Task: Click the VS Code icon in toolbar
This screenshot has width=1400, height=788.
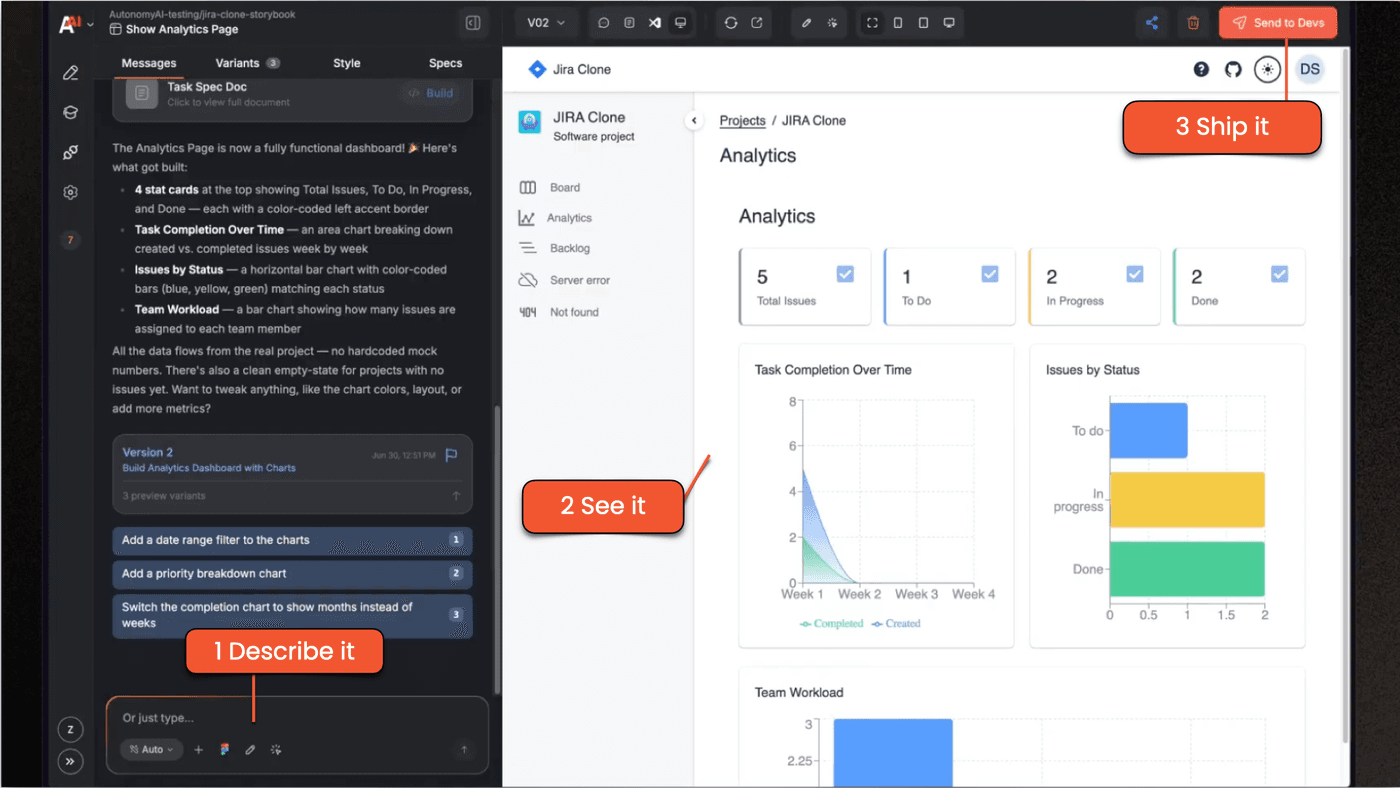Action: [x=654, y=23]
